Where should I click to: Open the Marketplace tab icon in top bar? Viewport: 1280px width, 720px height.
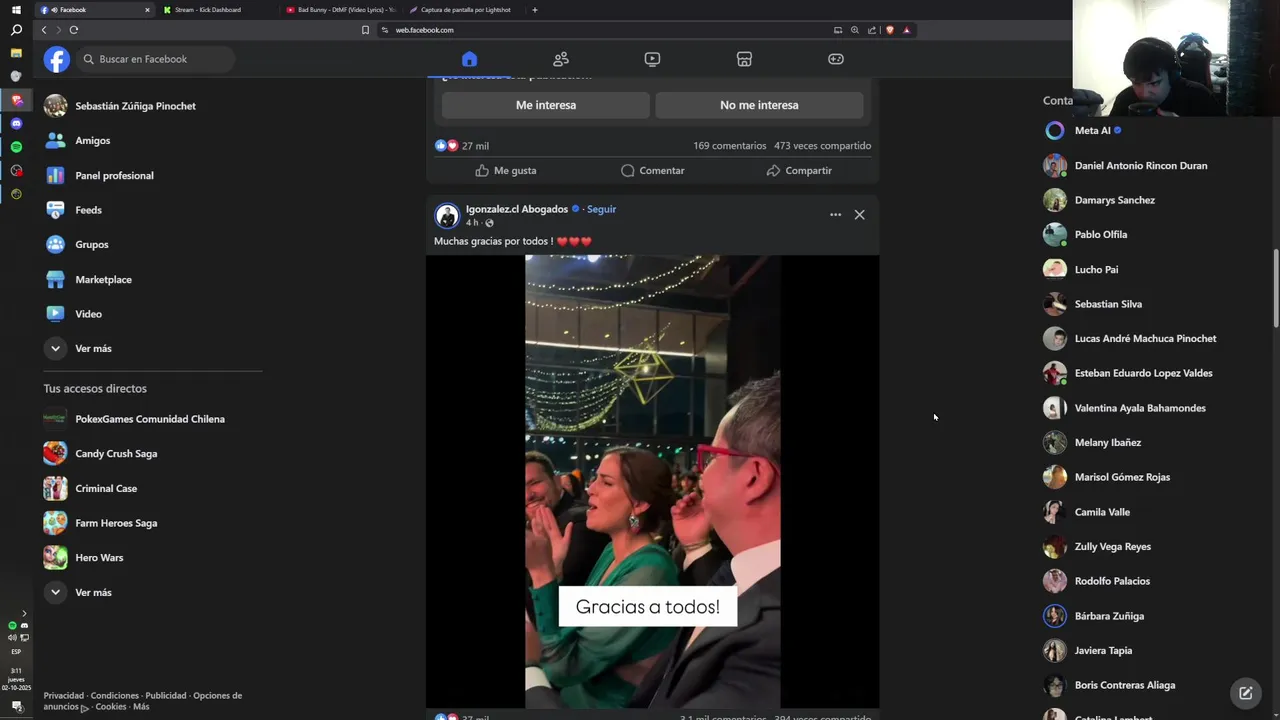click(744, 59)
